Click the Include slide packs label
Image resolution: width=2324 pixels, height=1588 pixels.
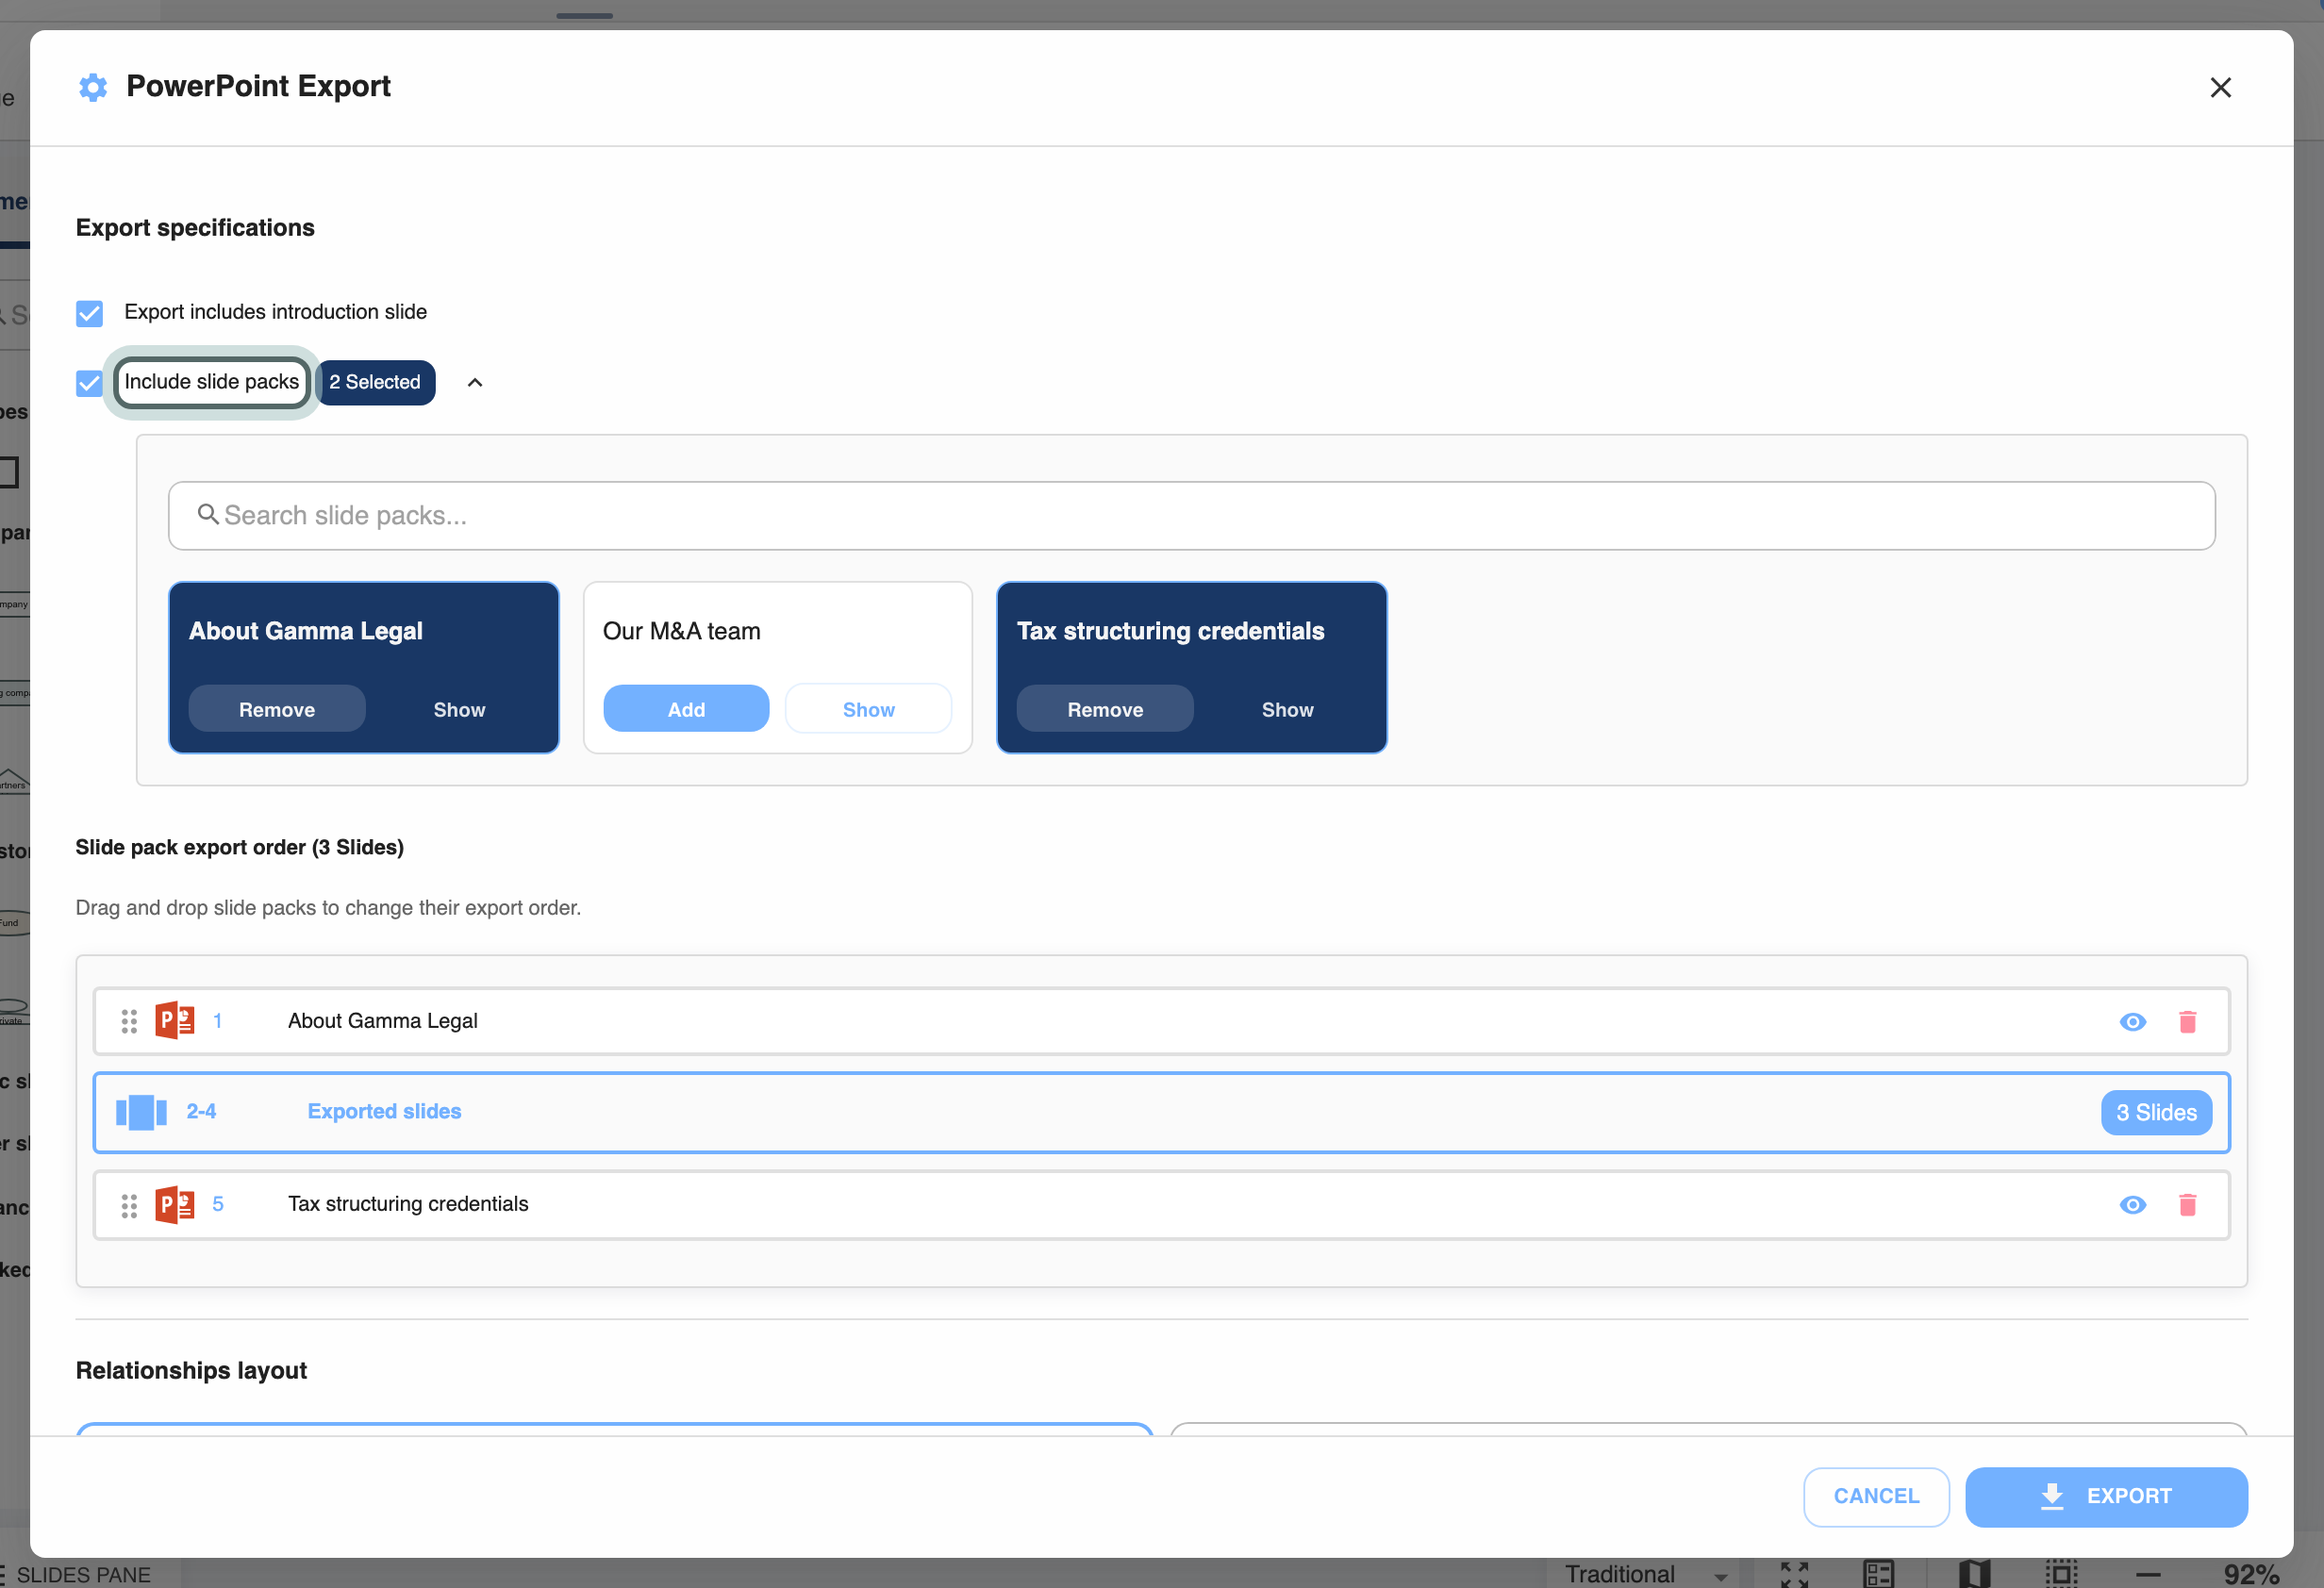[x=211, y=382]
